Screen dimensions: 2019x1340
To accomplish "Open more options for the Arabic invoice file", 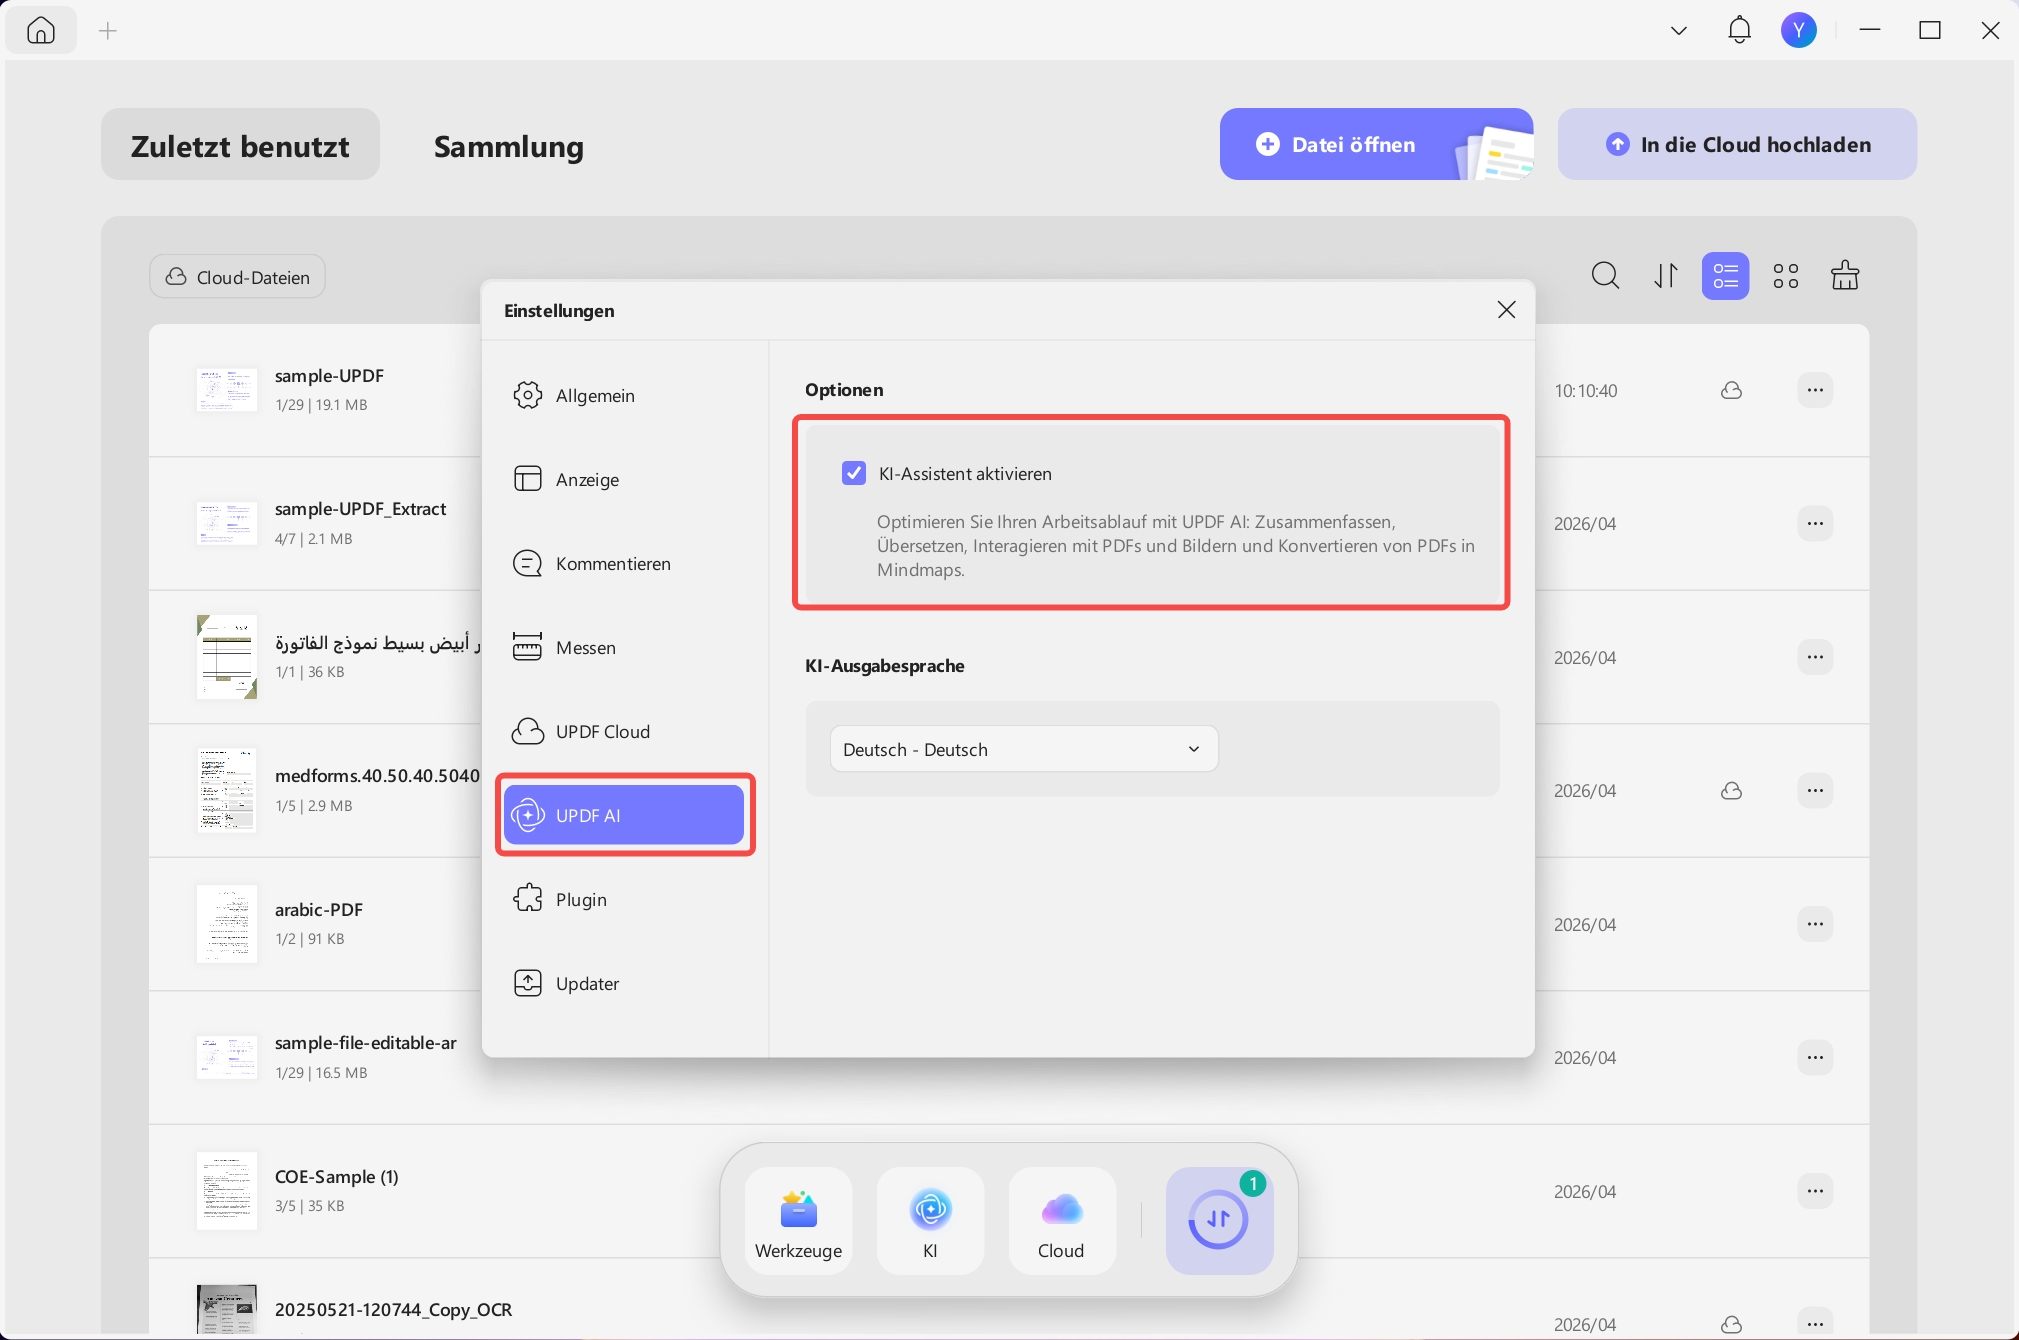I will pos(1815,657).
